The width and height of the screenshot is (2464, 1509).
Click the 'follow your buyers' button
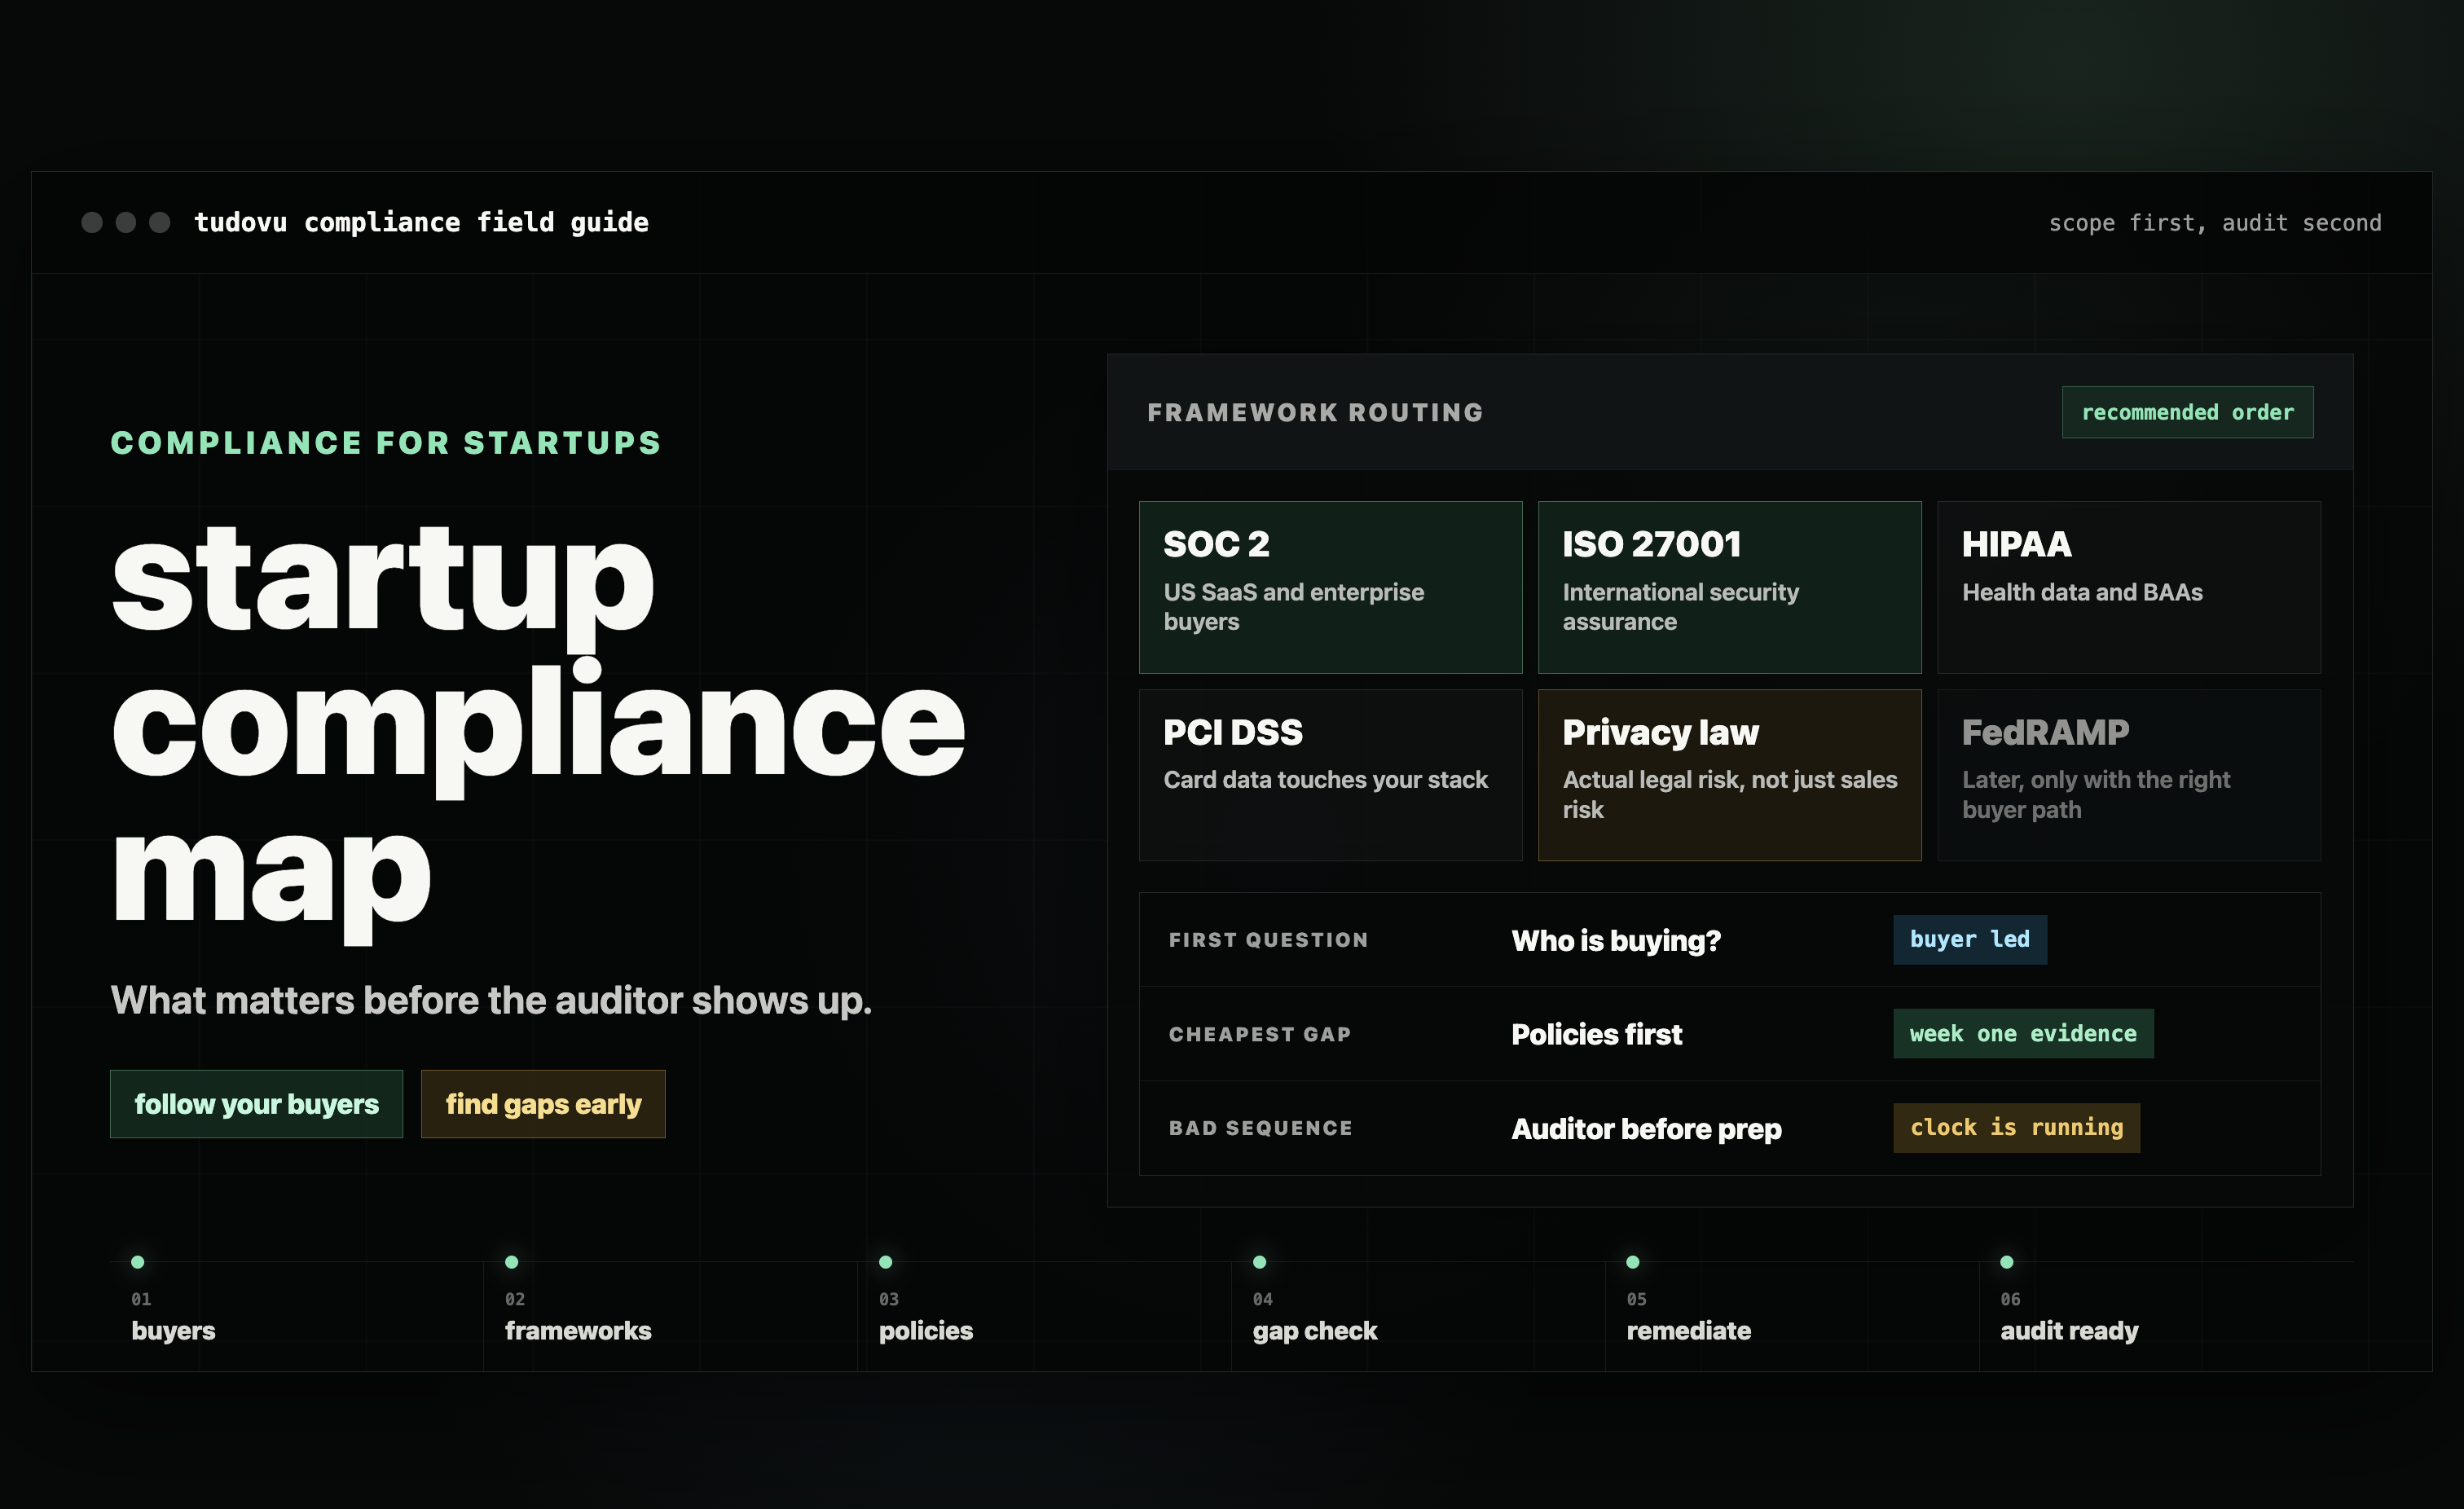coord(256,1104)
